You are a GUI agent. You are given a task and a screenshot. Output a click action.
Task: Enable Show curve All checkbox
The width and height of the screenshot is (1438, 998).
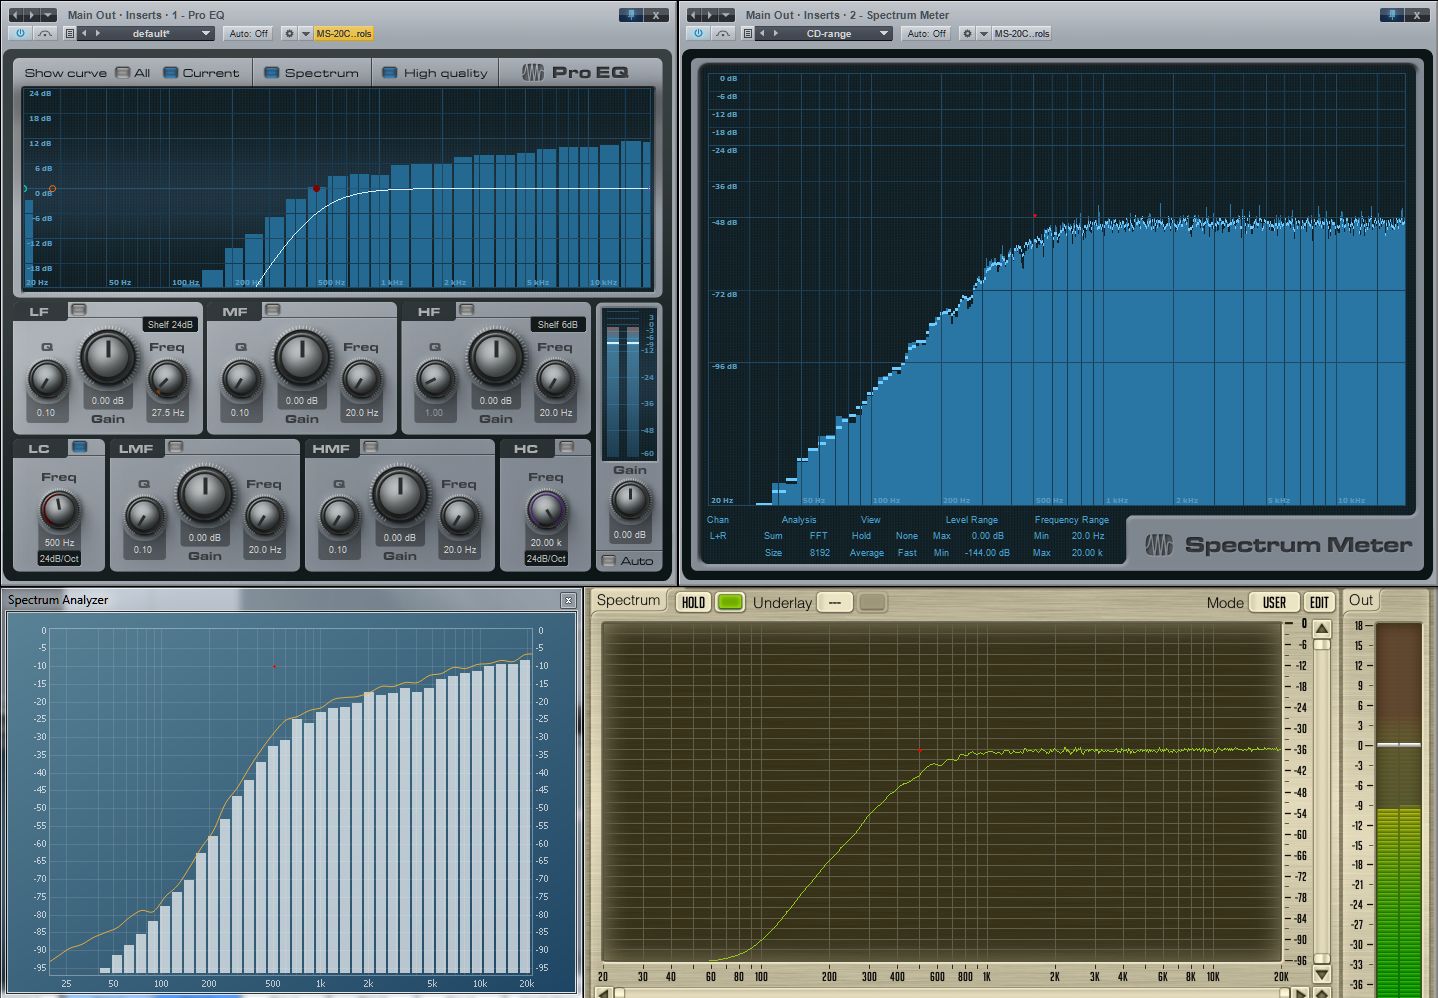pos(123,72)
